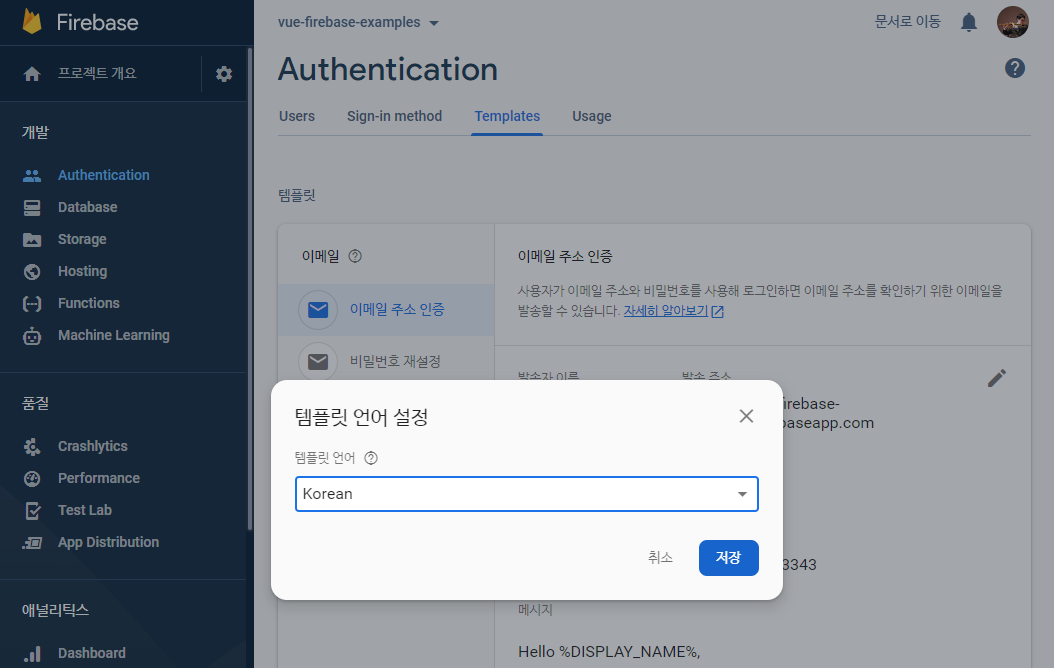Viewport: 1054px width, 668px height.
Task: Click the Dashboard bar chart icon
Action: [x=32, y=654]
